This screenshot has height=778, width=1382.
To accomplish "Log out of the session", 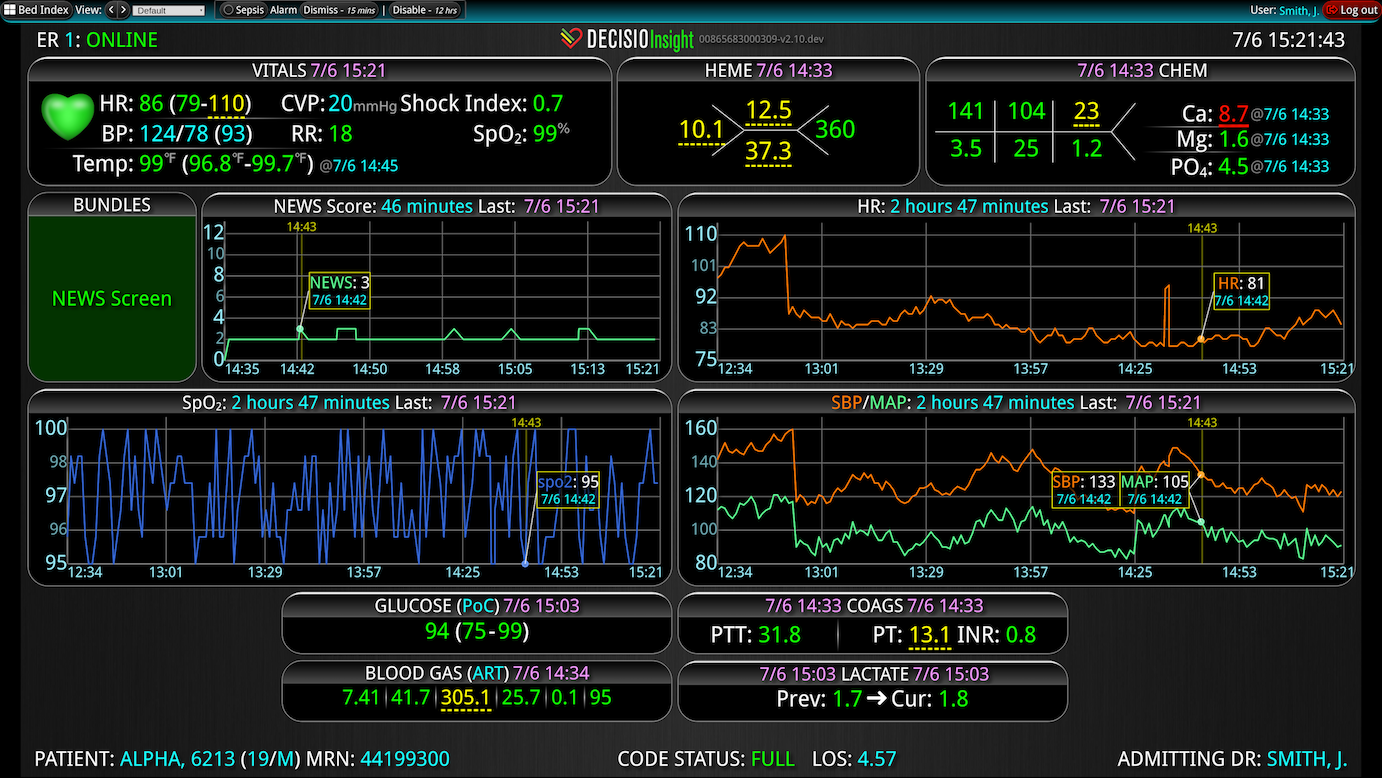I will point(1351,10).
